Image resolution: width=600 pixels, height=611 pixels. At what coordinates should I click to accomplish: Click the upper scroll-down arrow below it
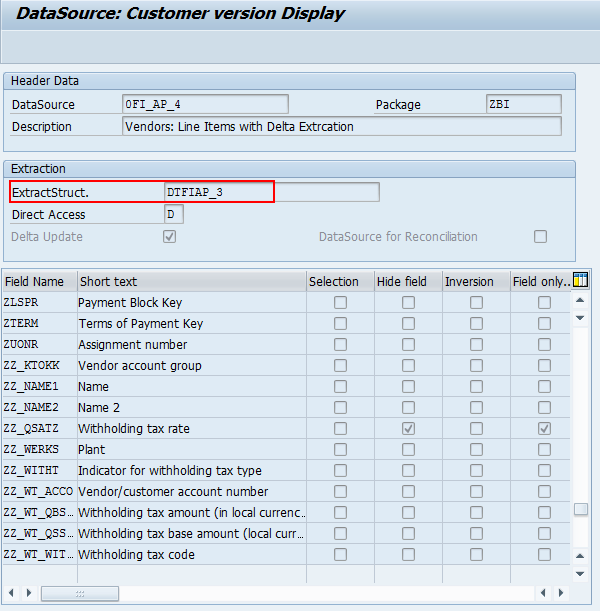tap(580, 318)
